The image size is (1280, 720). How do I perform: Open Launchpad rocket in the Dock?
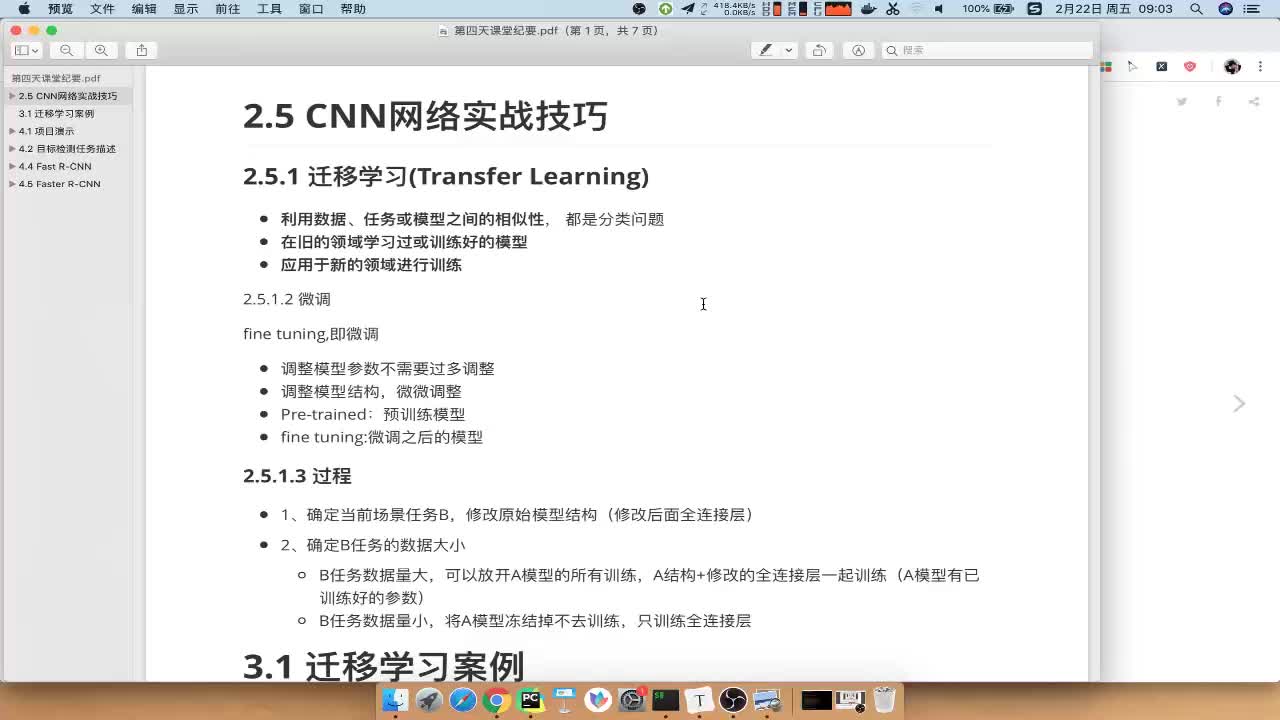point(429,700)
